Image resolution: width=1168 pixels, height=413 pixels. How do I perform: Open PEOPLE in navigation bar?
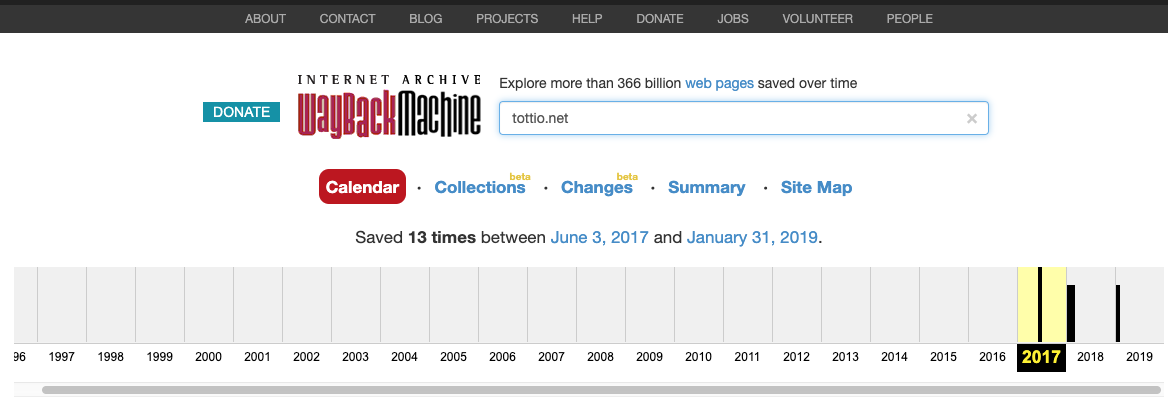coord(910,19)
